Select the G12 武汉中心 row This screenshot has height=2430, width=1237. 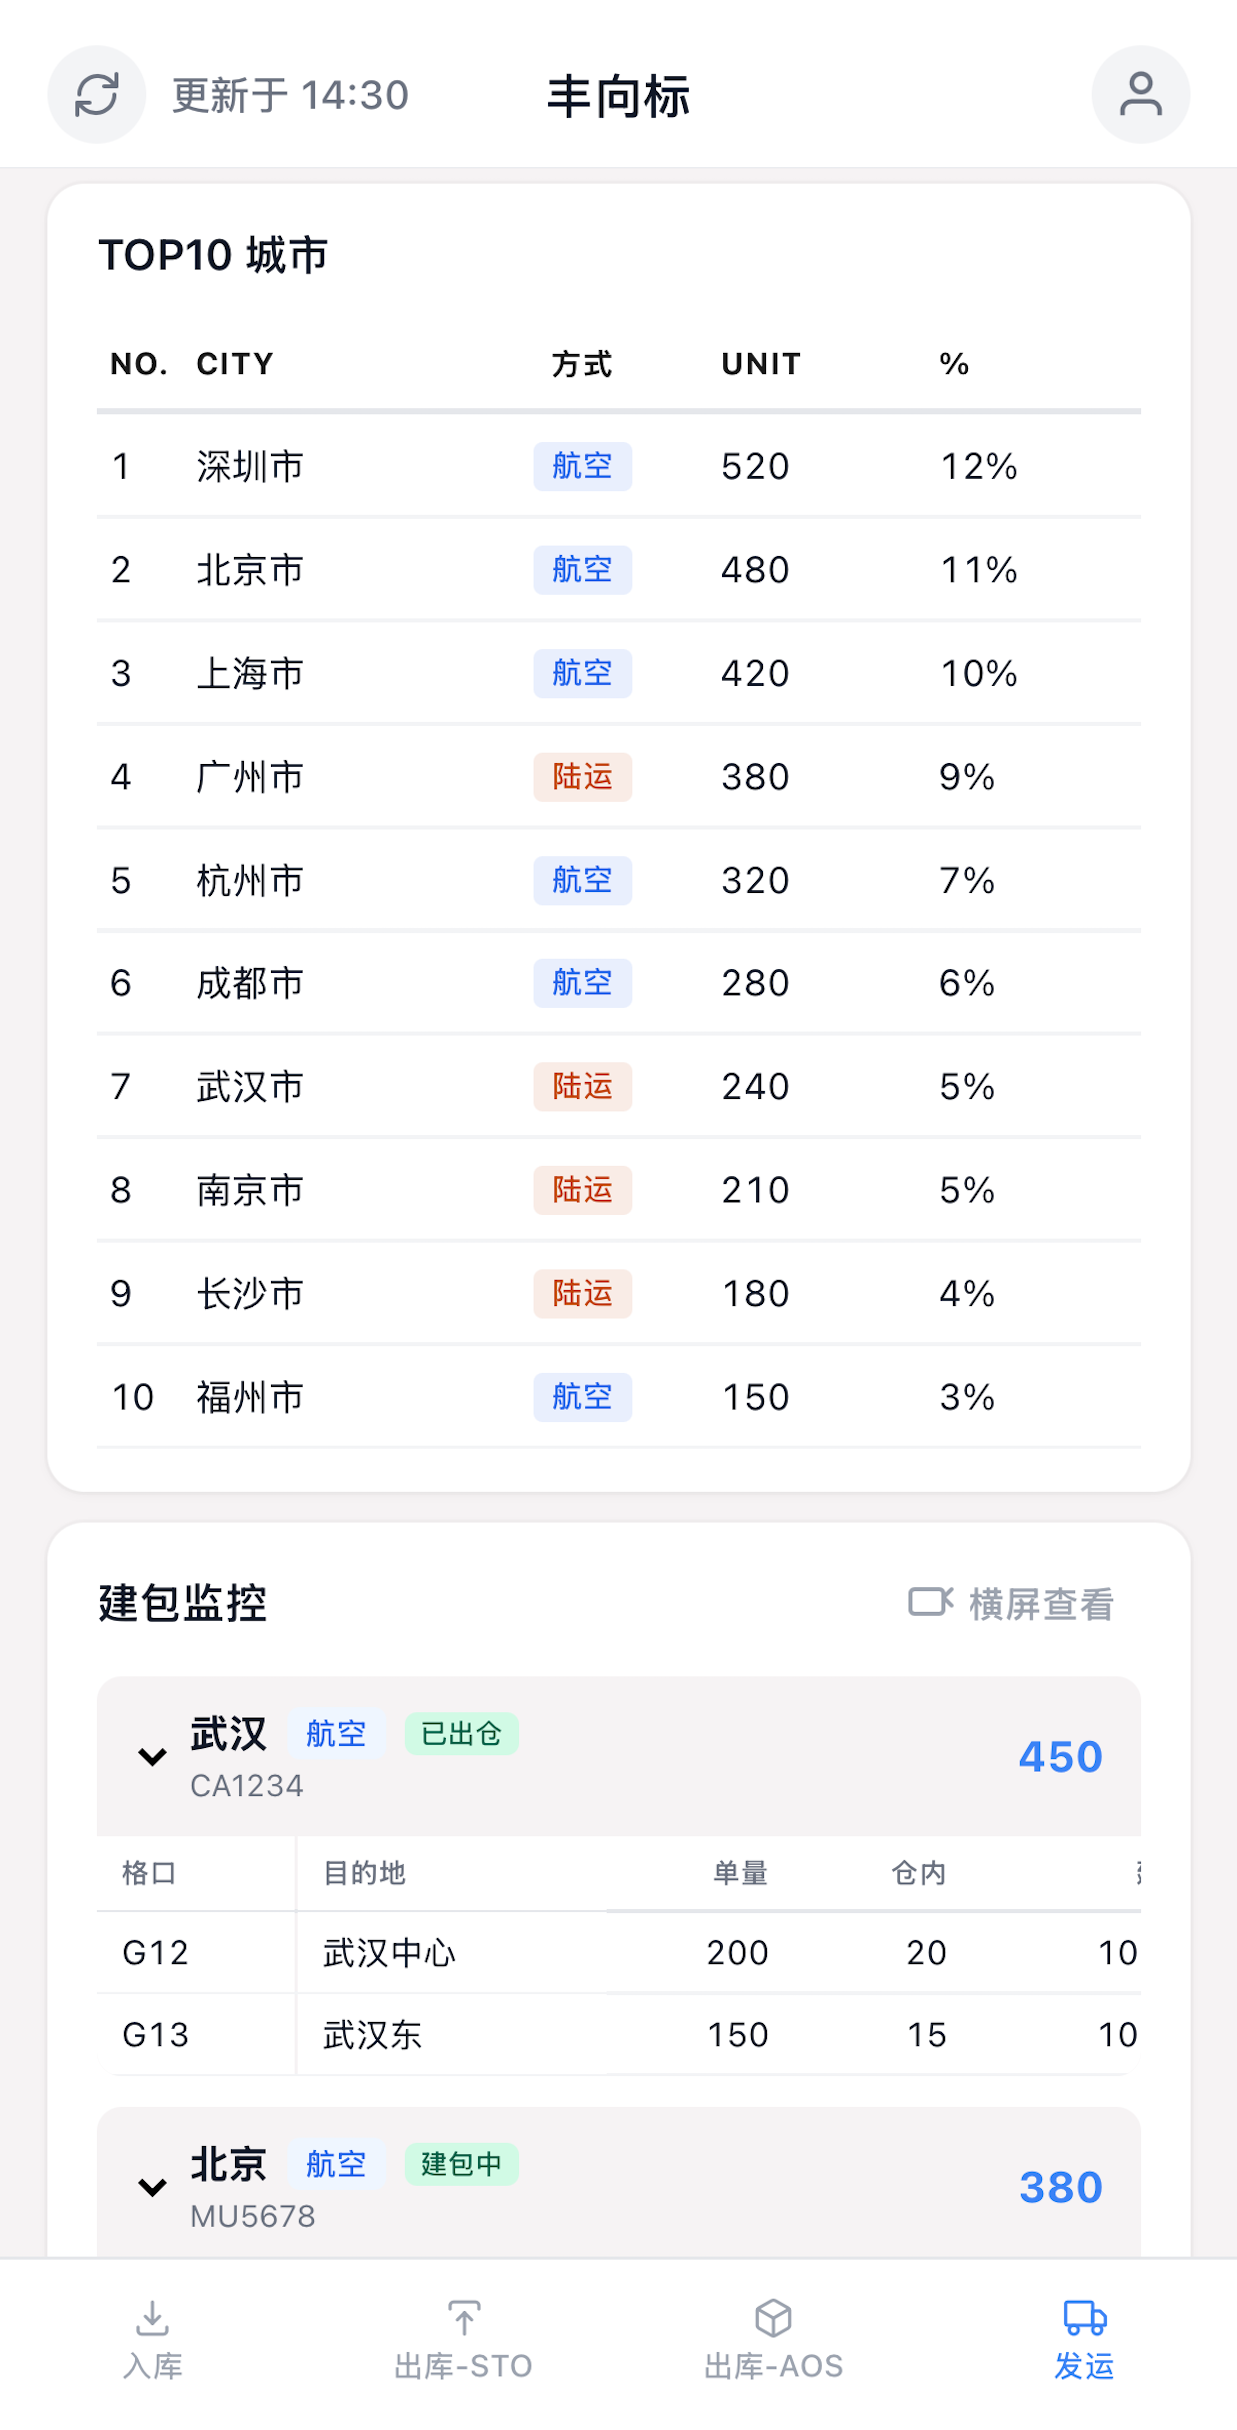618,1952
